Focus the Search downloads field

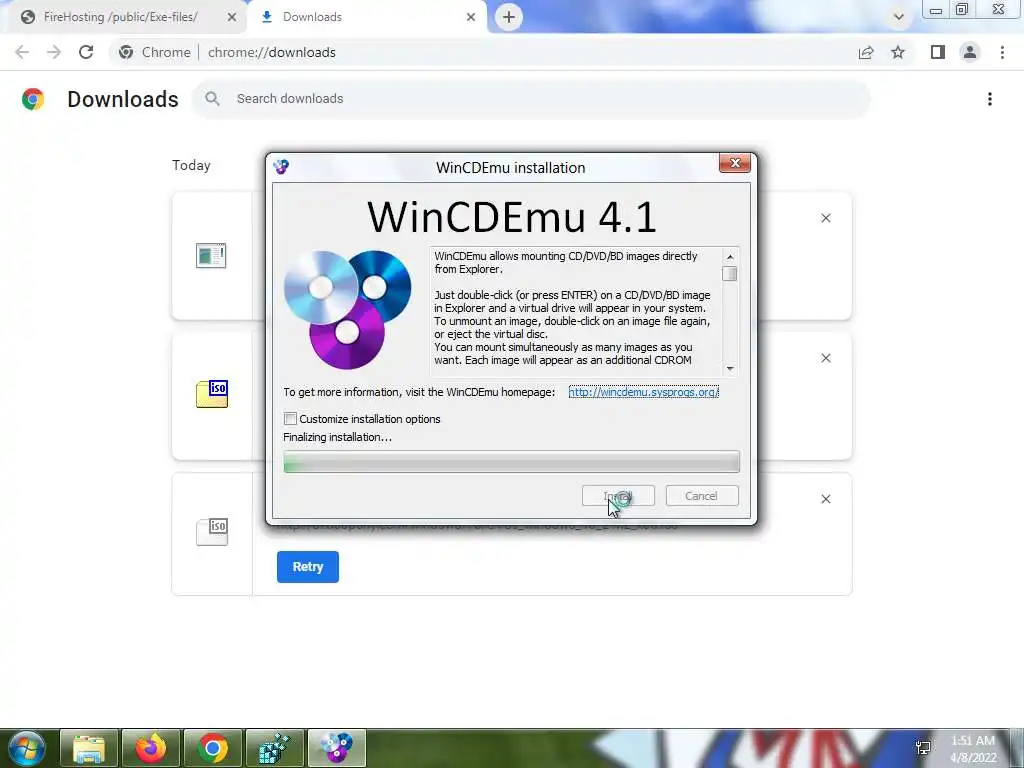pyautogui.click(x=531, y=99)
